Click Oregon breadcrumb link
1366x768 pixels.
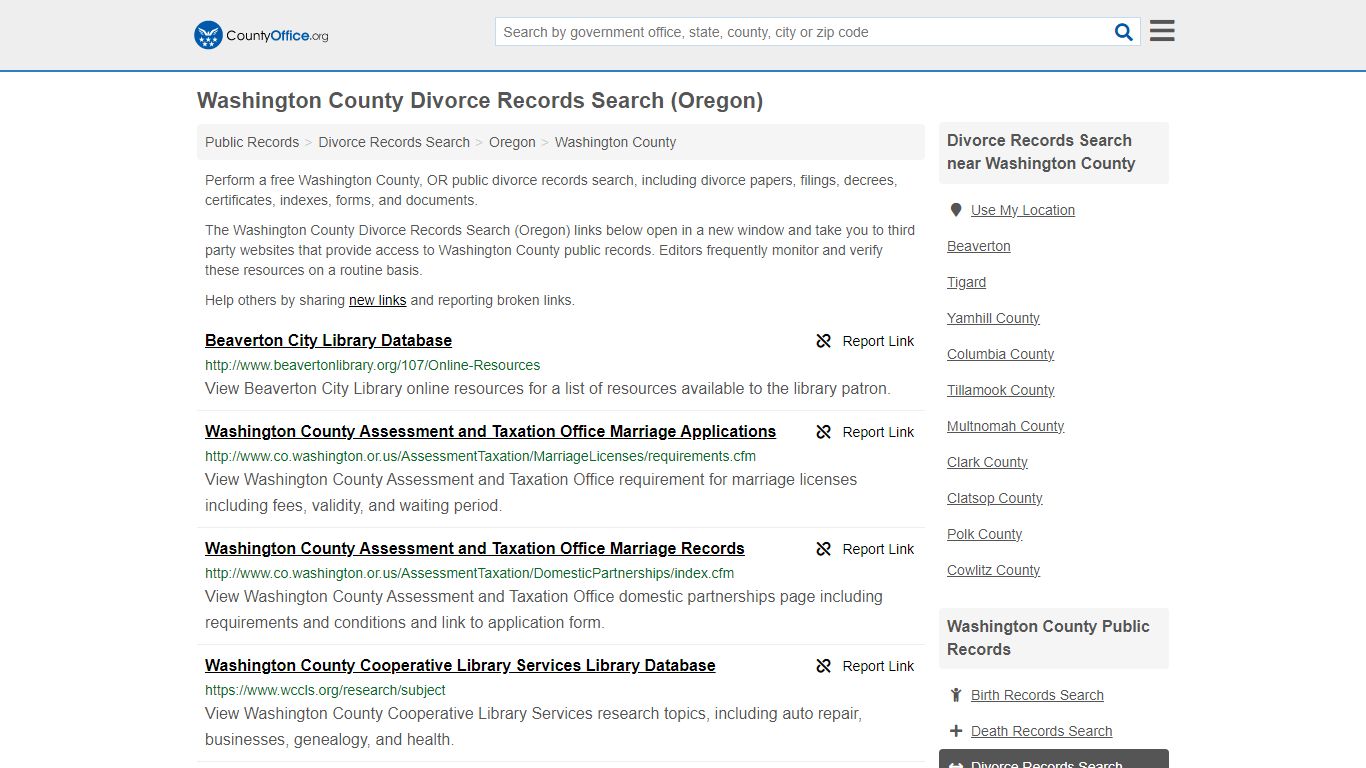512,142
